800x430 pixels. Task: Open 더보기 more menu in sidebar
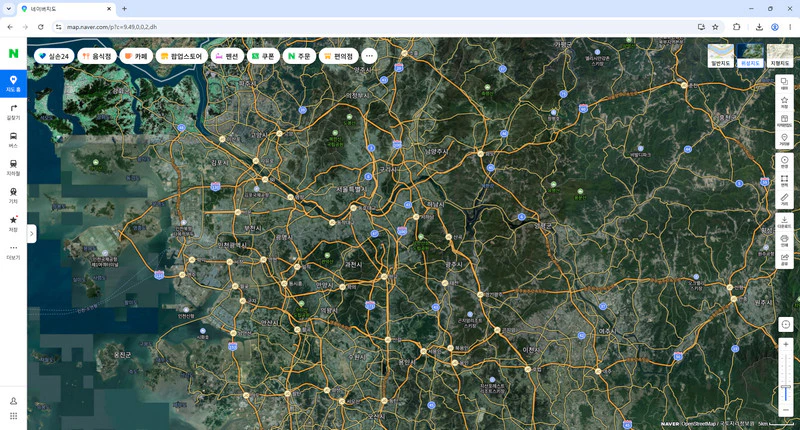coord(13,251)
